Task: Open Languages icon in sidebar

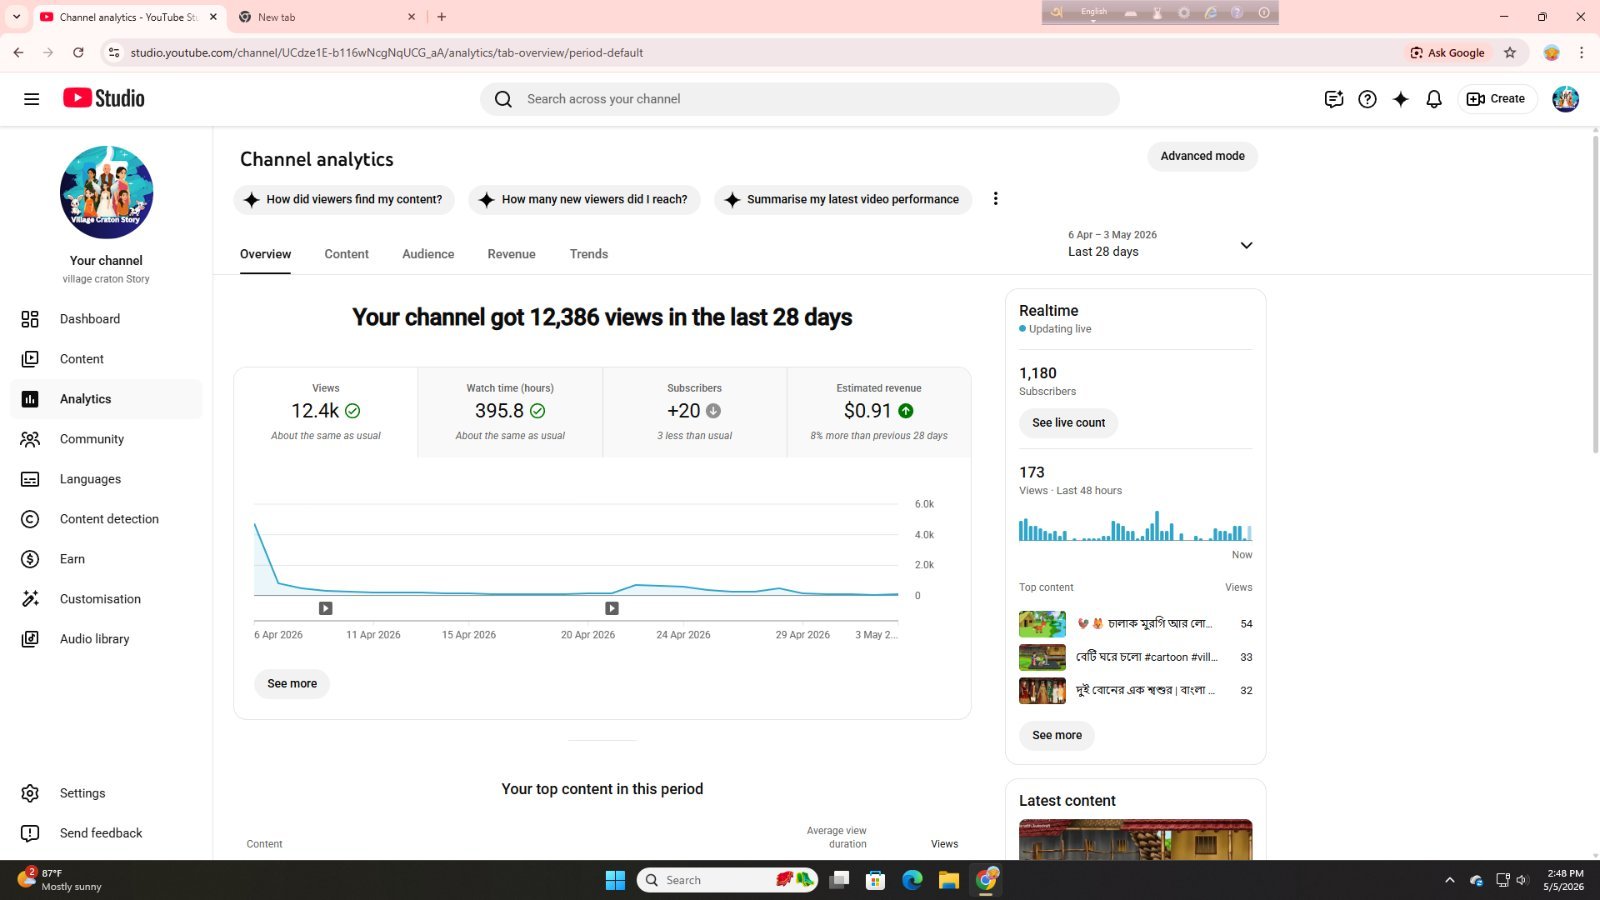Action: [x=30, y=479]
